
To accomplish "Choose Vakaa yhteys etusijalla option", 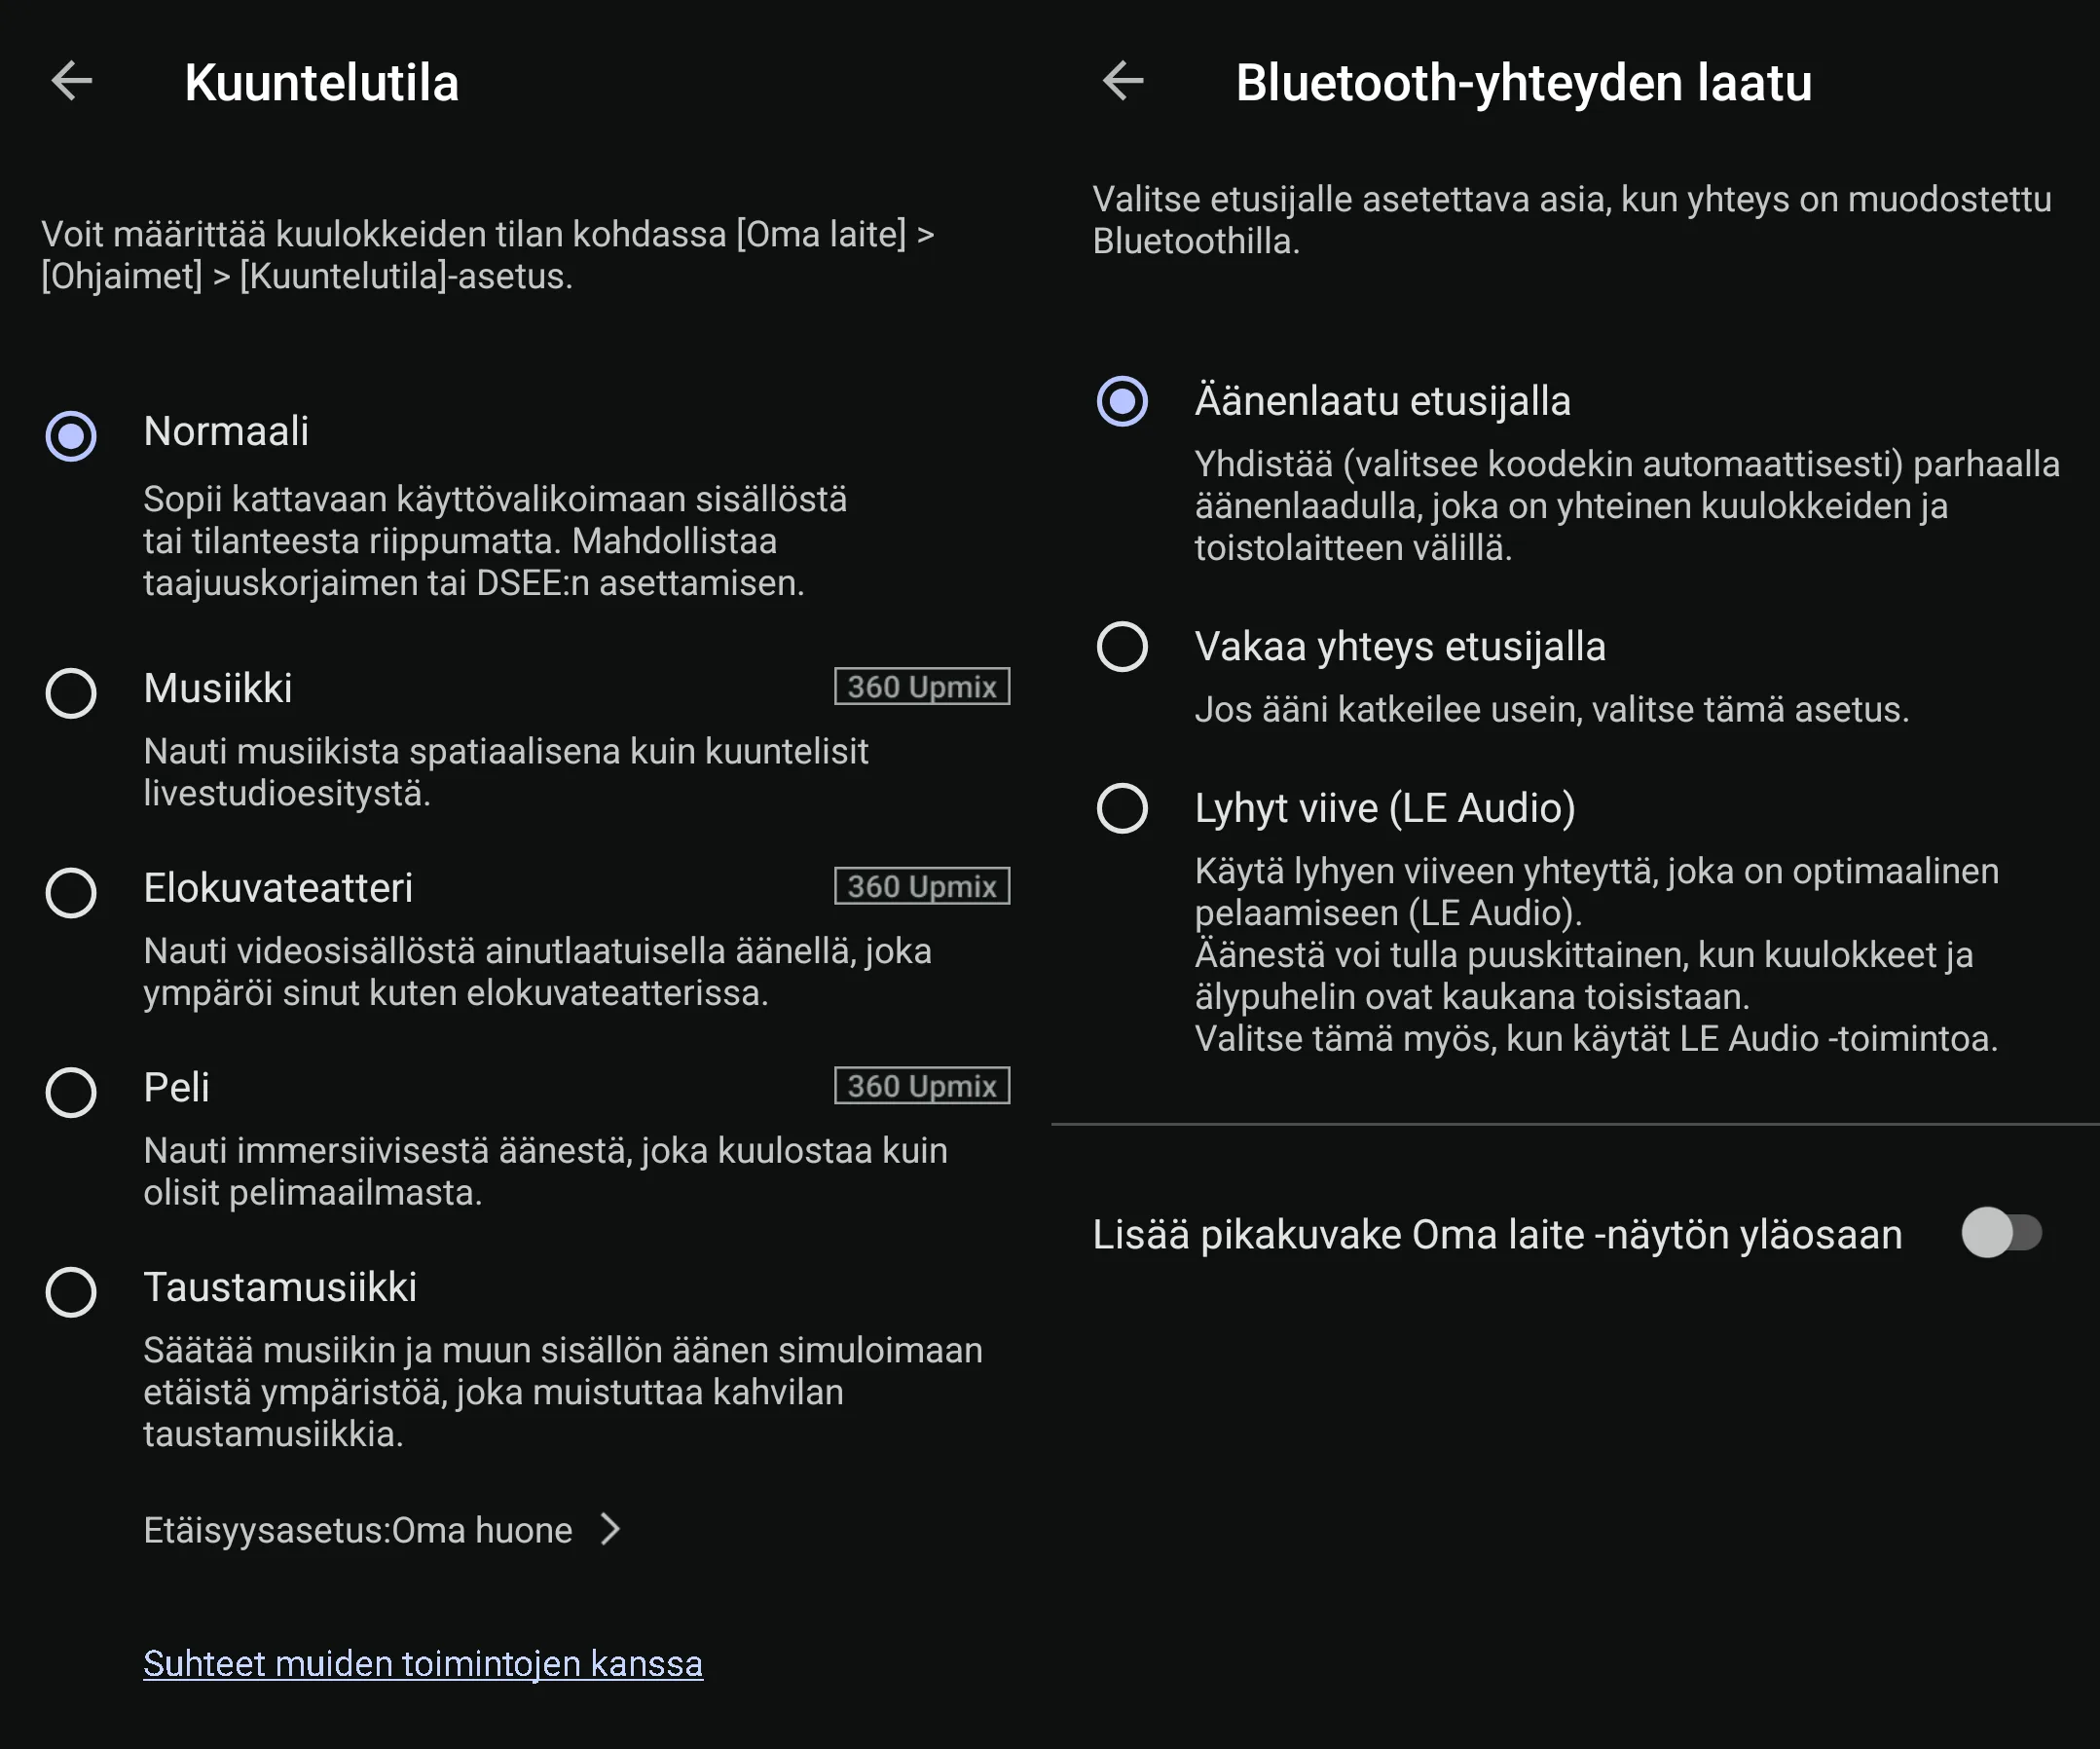I will 1122,647.
